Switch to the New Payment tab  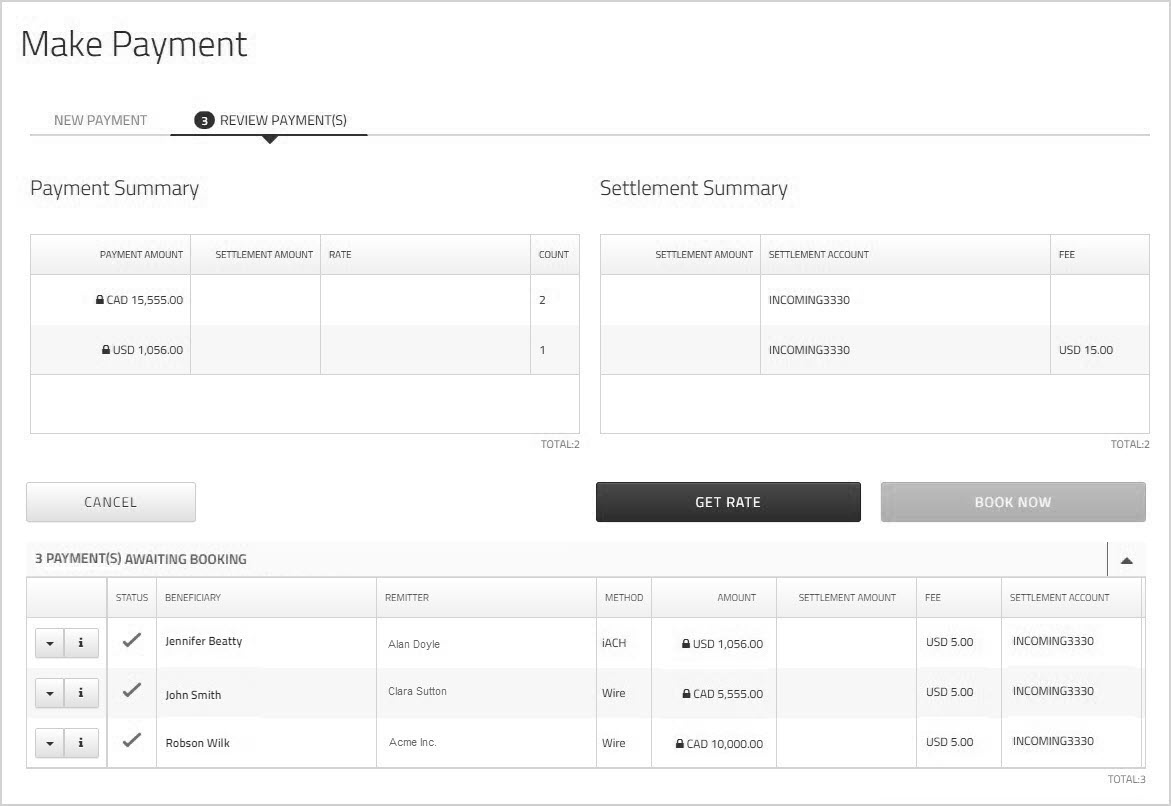100,120
